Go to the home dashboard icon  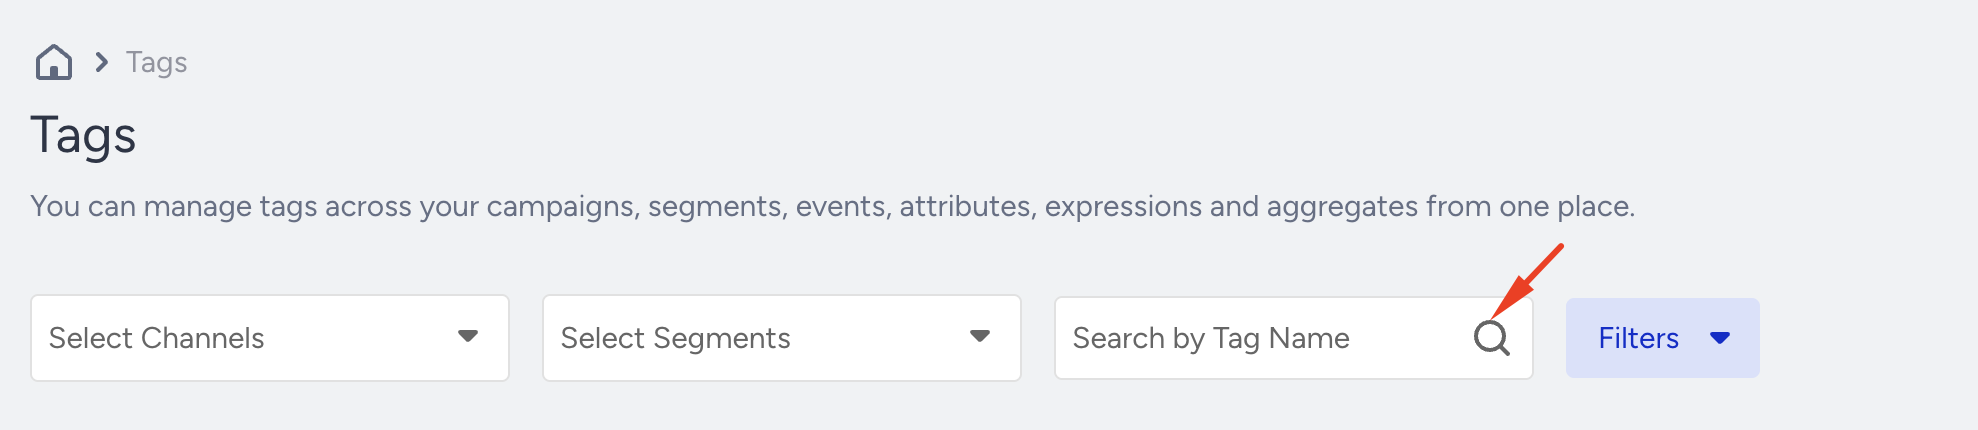click(x=54, y=62)
